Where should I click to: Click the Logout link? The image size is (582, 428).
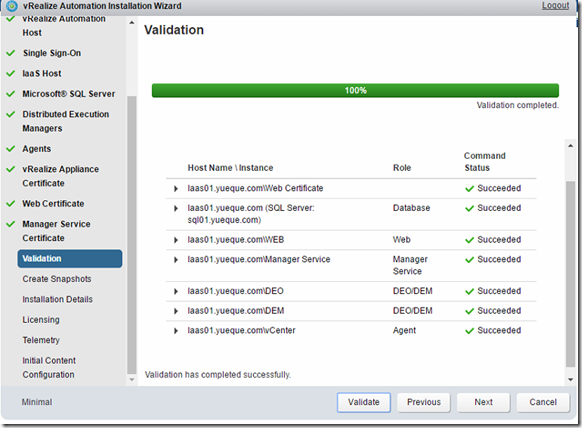(x=555, y=6)
